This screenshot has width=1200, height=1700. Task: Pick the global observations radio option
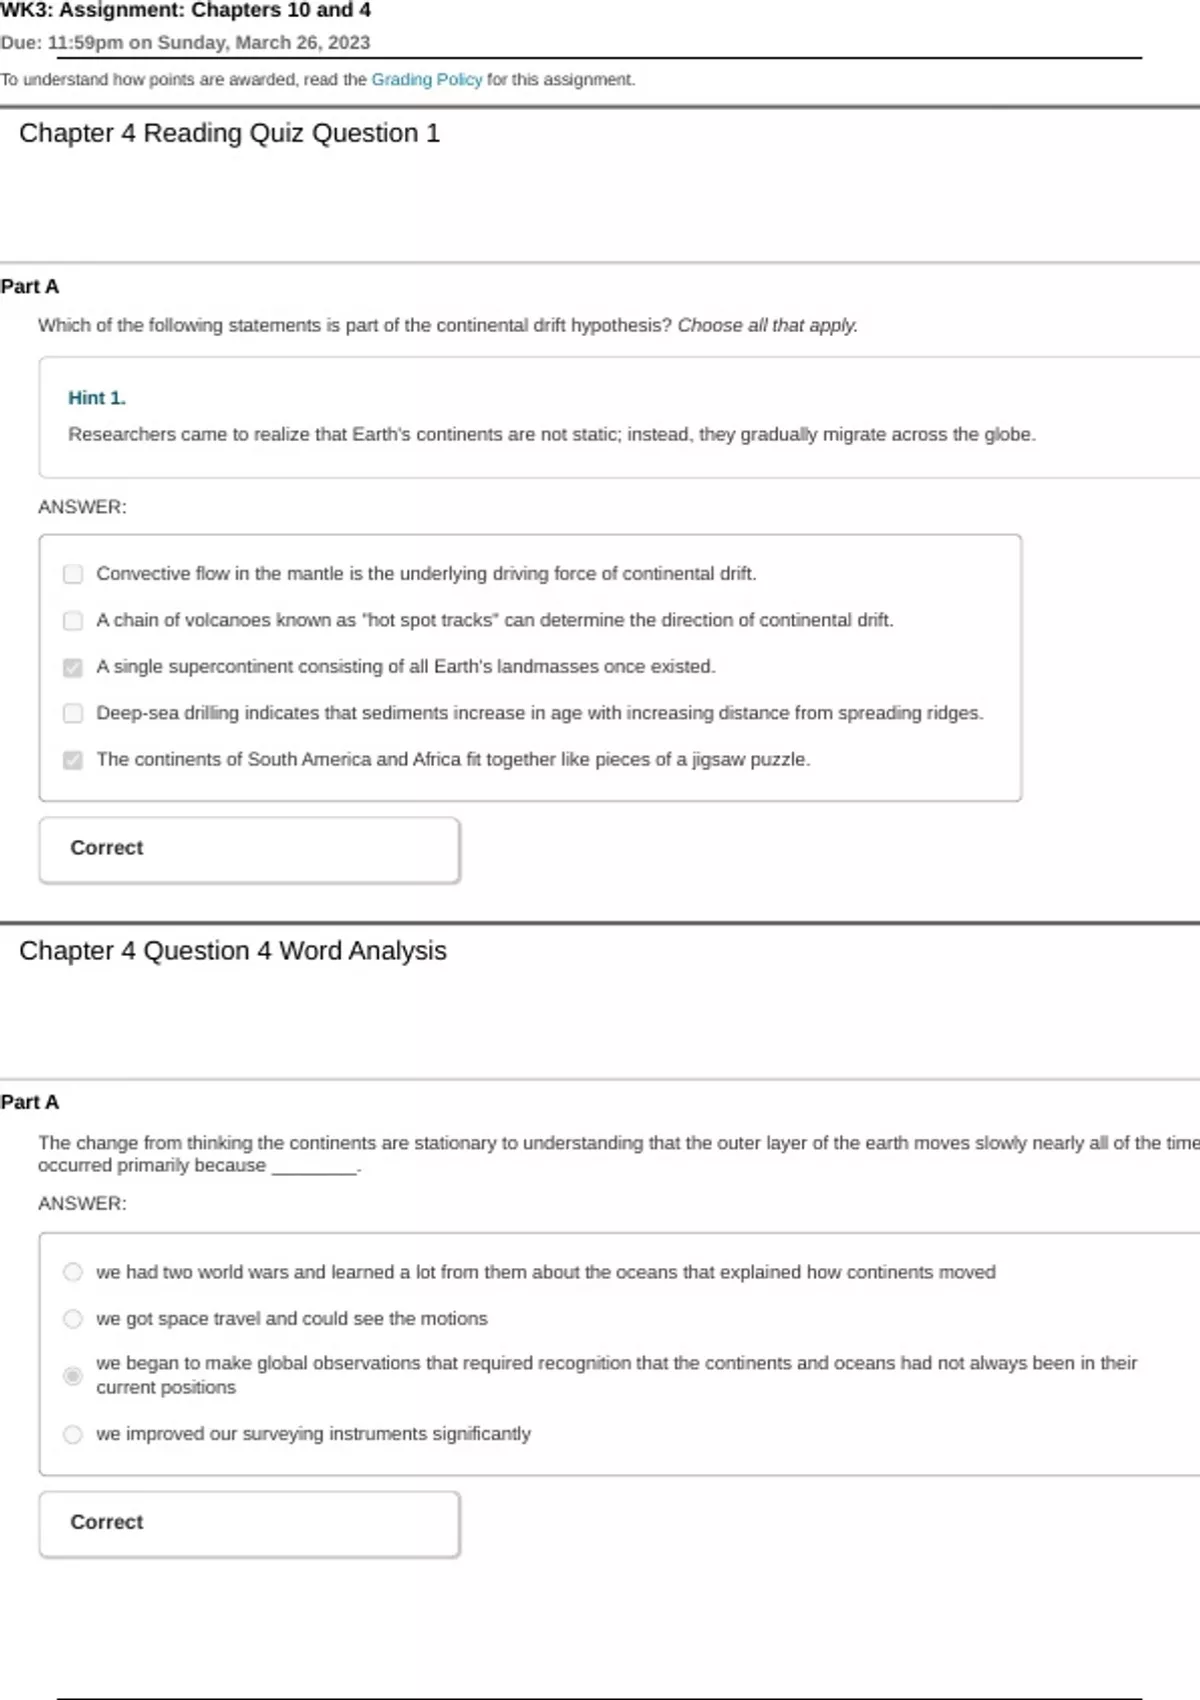pyautogui.click(x=73, y=1376)
